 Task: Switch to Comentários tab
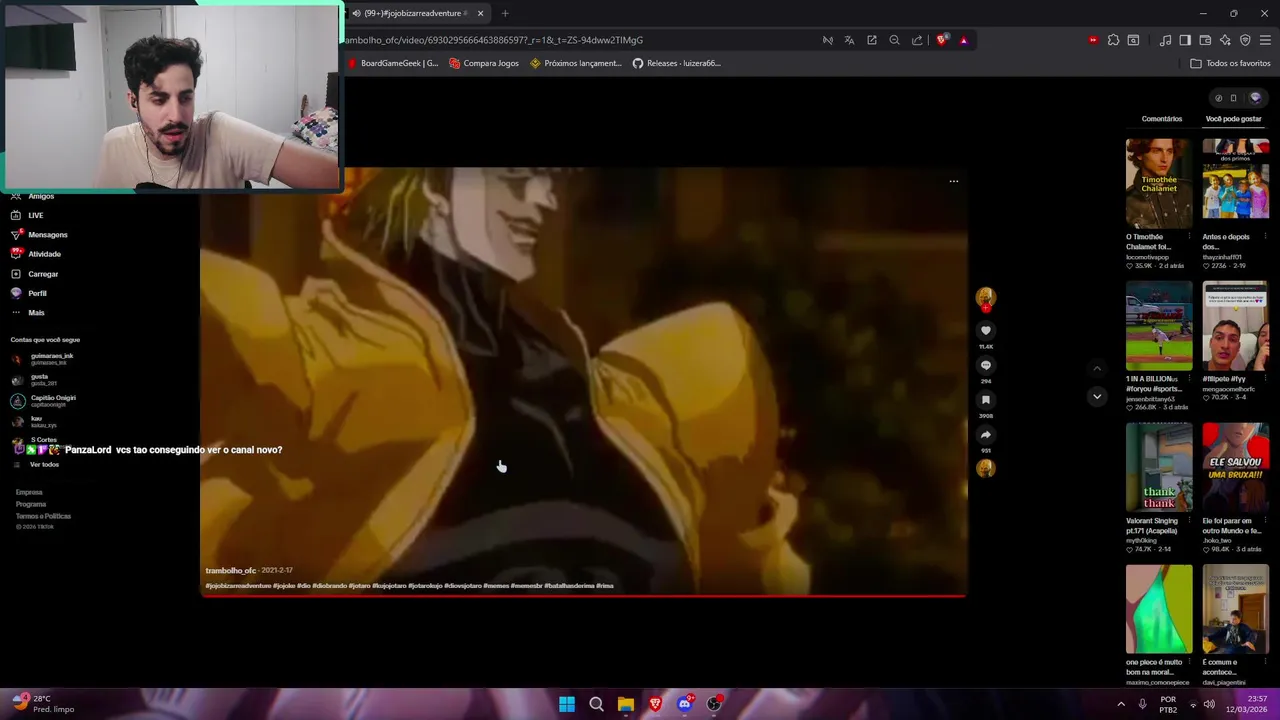coord(1162,119)
